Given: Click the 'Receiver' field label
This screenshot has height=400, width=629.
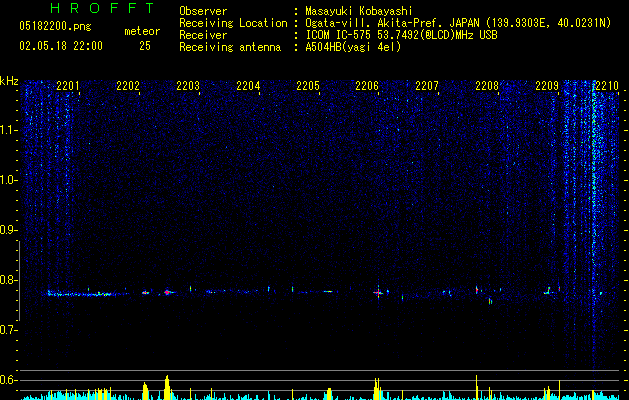Looking at the screenshot, I should (x=203, y=35).
